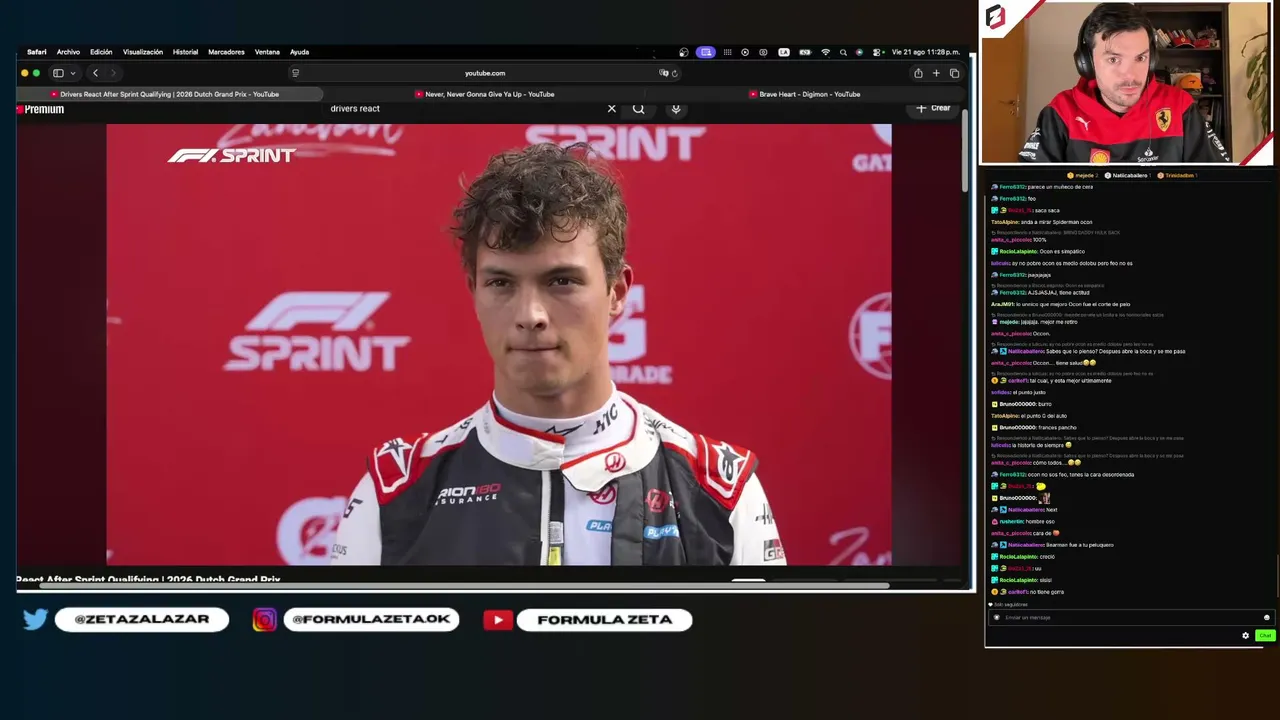
Task: Click the 'no tiene gorra' chat message
Action: tap(1028, 592)
